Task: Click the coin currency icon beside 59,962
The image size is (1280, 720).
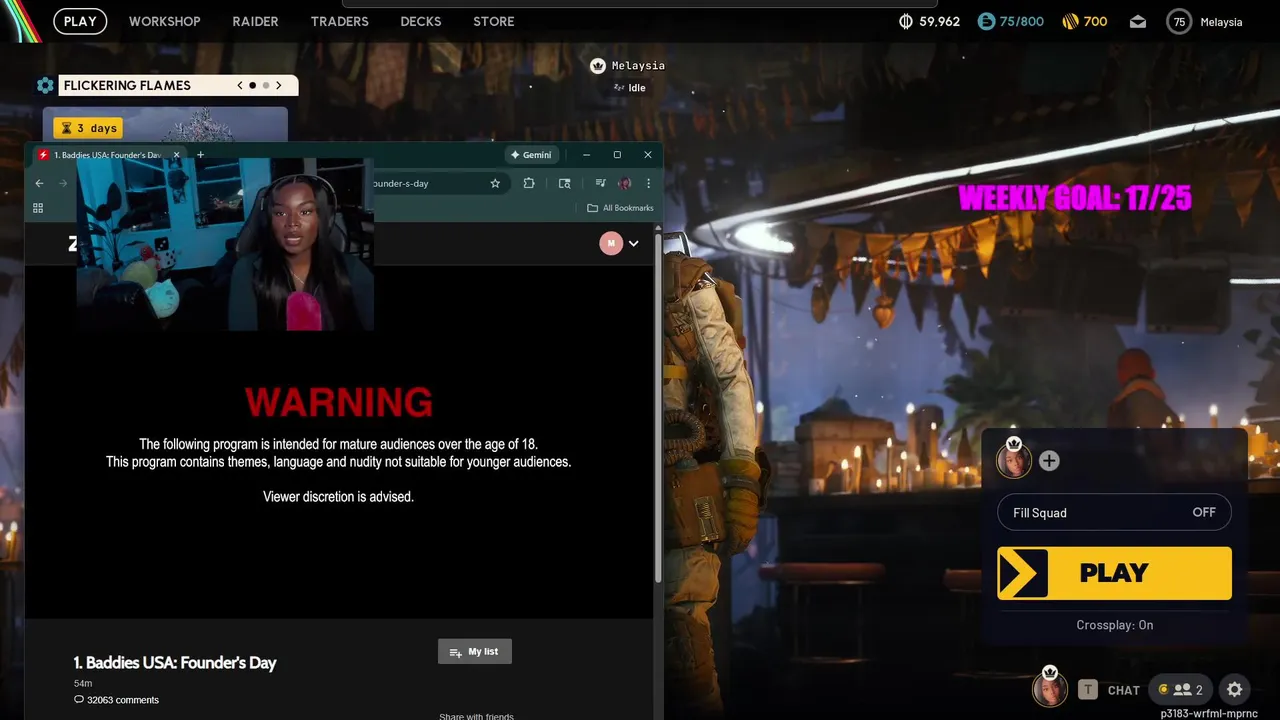Action: 906,21
